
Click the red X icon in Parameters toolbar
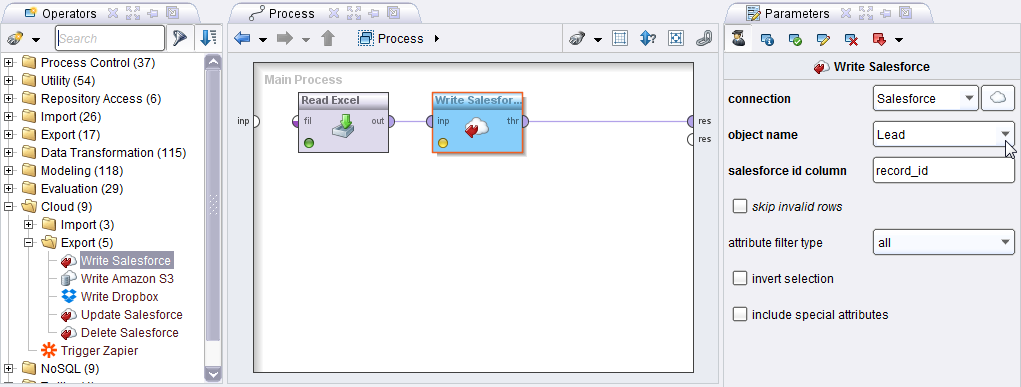coord(851,40)
